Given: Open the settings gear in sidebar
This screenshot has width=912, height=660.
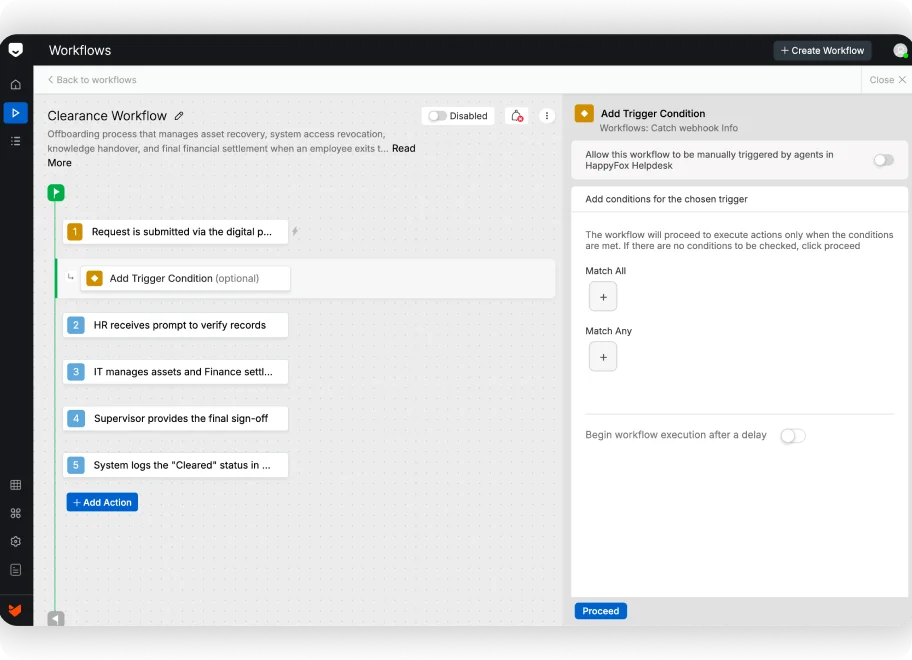Looking at the screenshot, I should [x=16, y=542].
